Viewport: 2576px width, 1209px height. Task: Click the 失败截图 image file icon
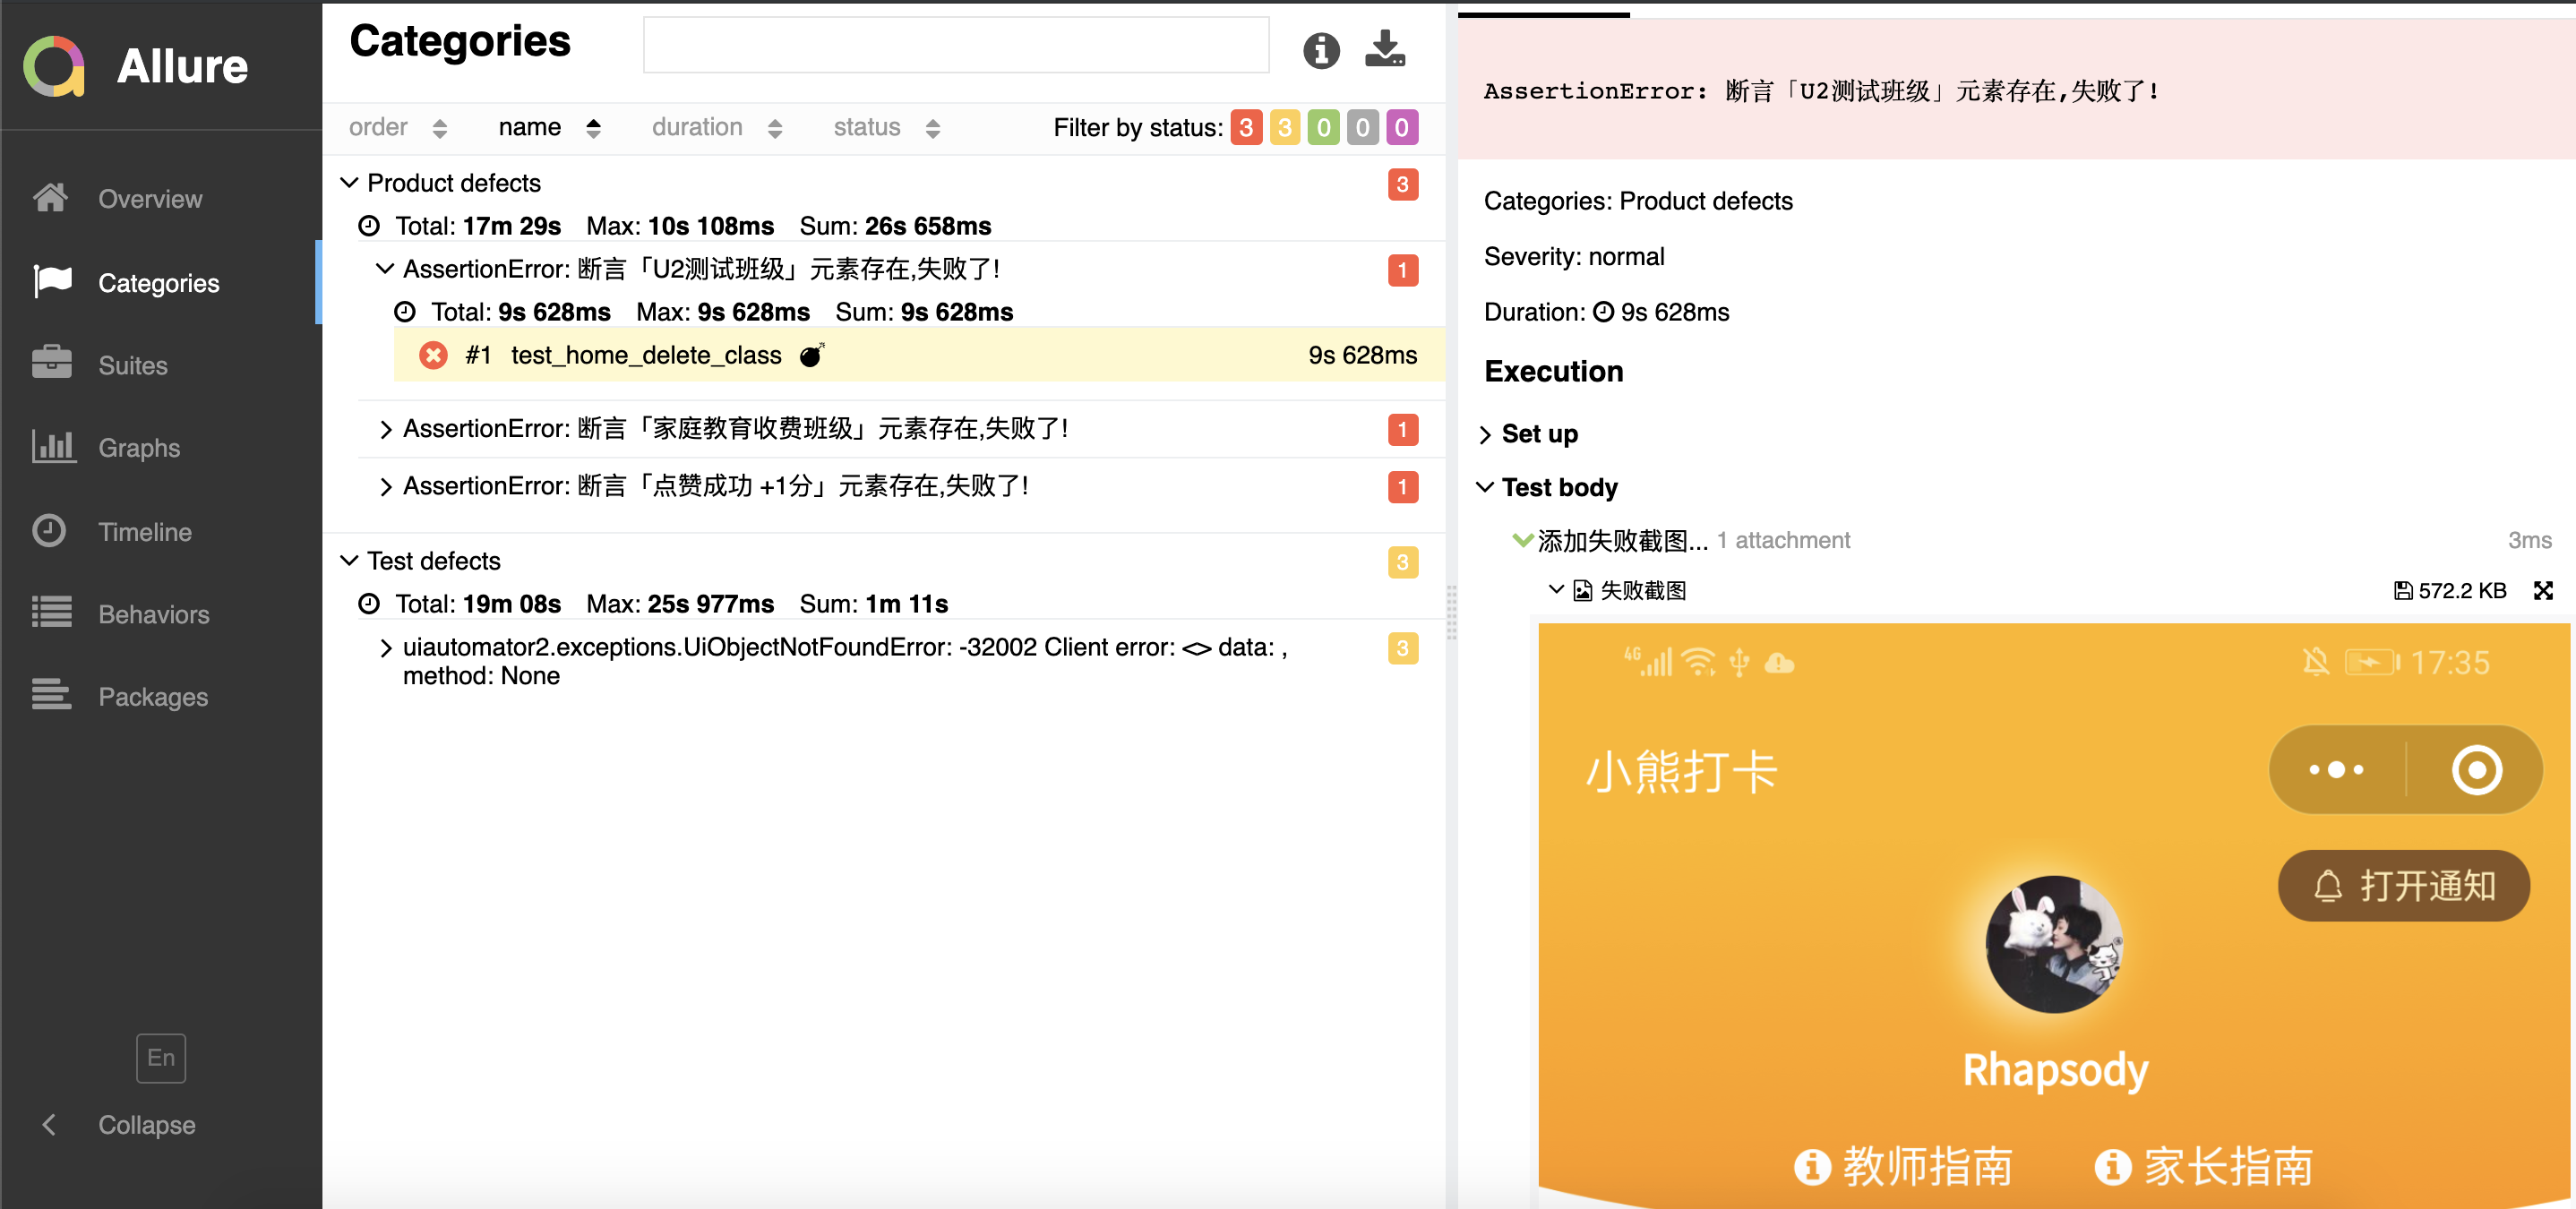coord(1583,591)
